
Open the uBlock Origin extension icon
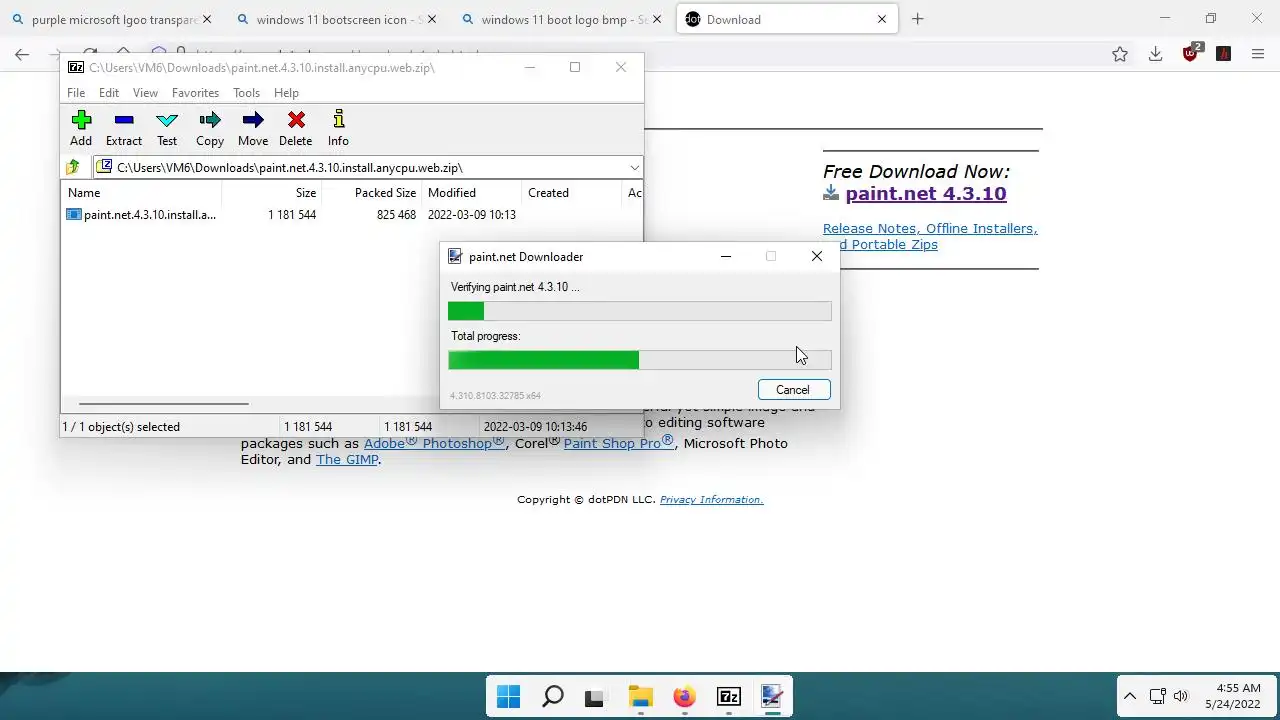pos(1191,53)
